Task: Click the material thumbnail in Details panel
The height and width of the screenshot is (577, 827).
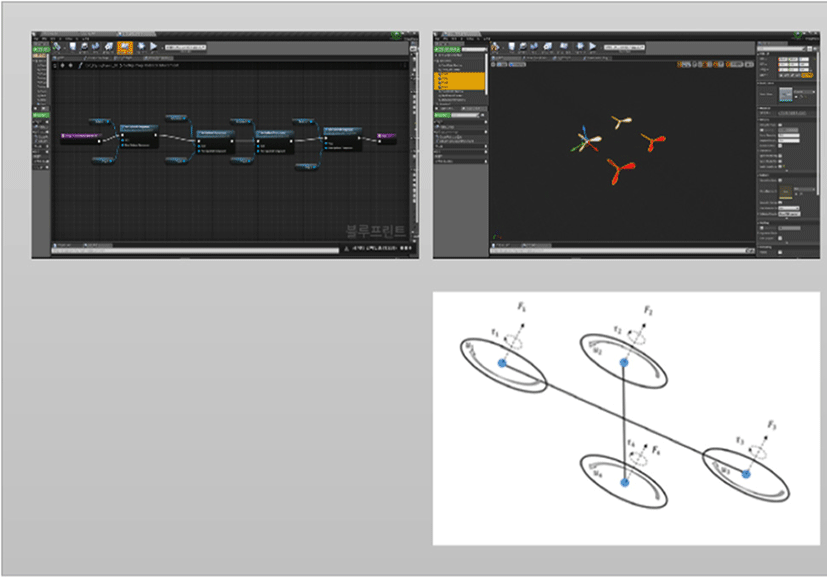Action: point(786,191)
